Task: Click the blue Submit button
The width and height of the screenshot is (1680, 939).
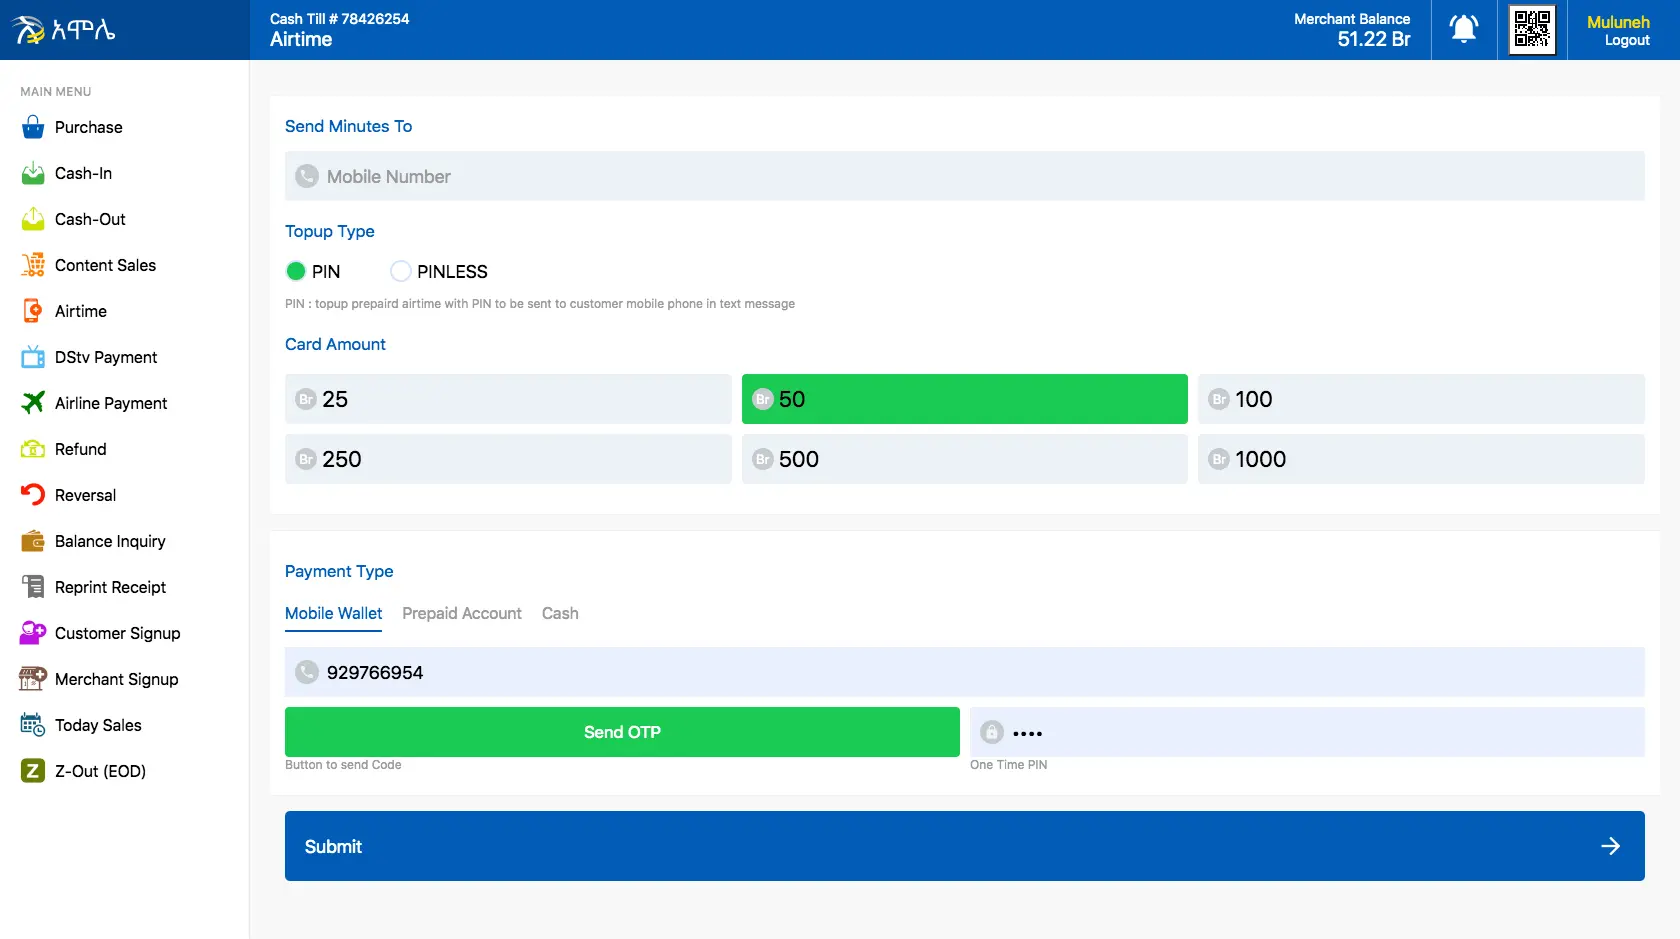Action: coord(964,846)
